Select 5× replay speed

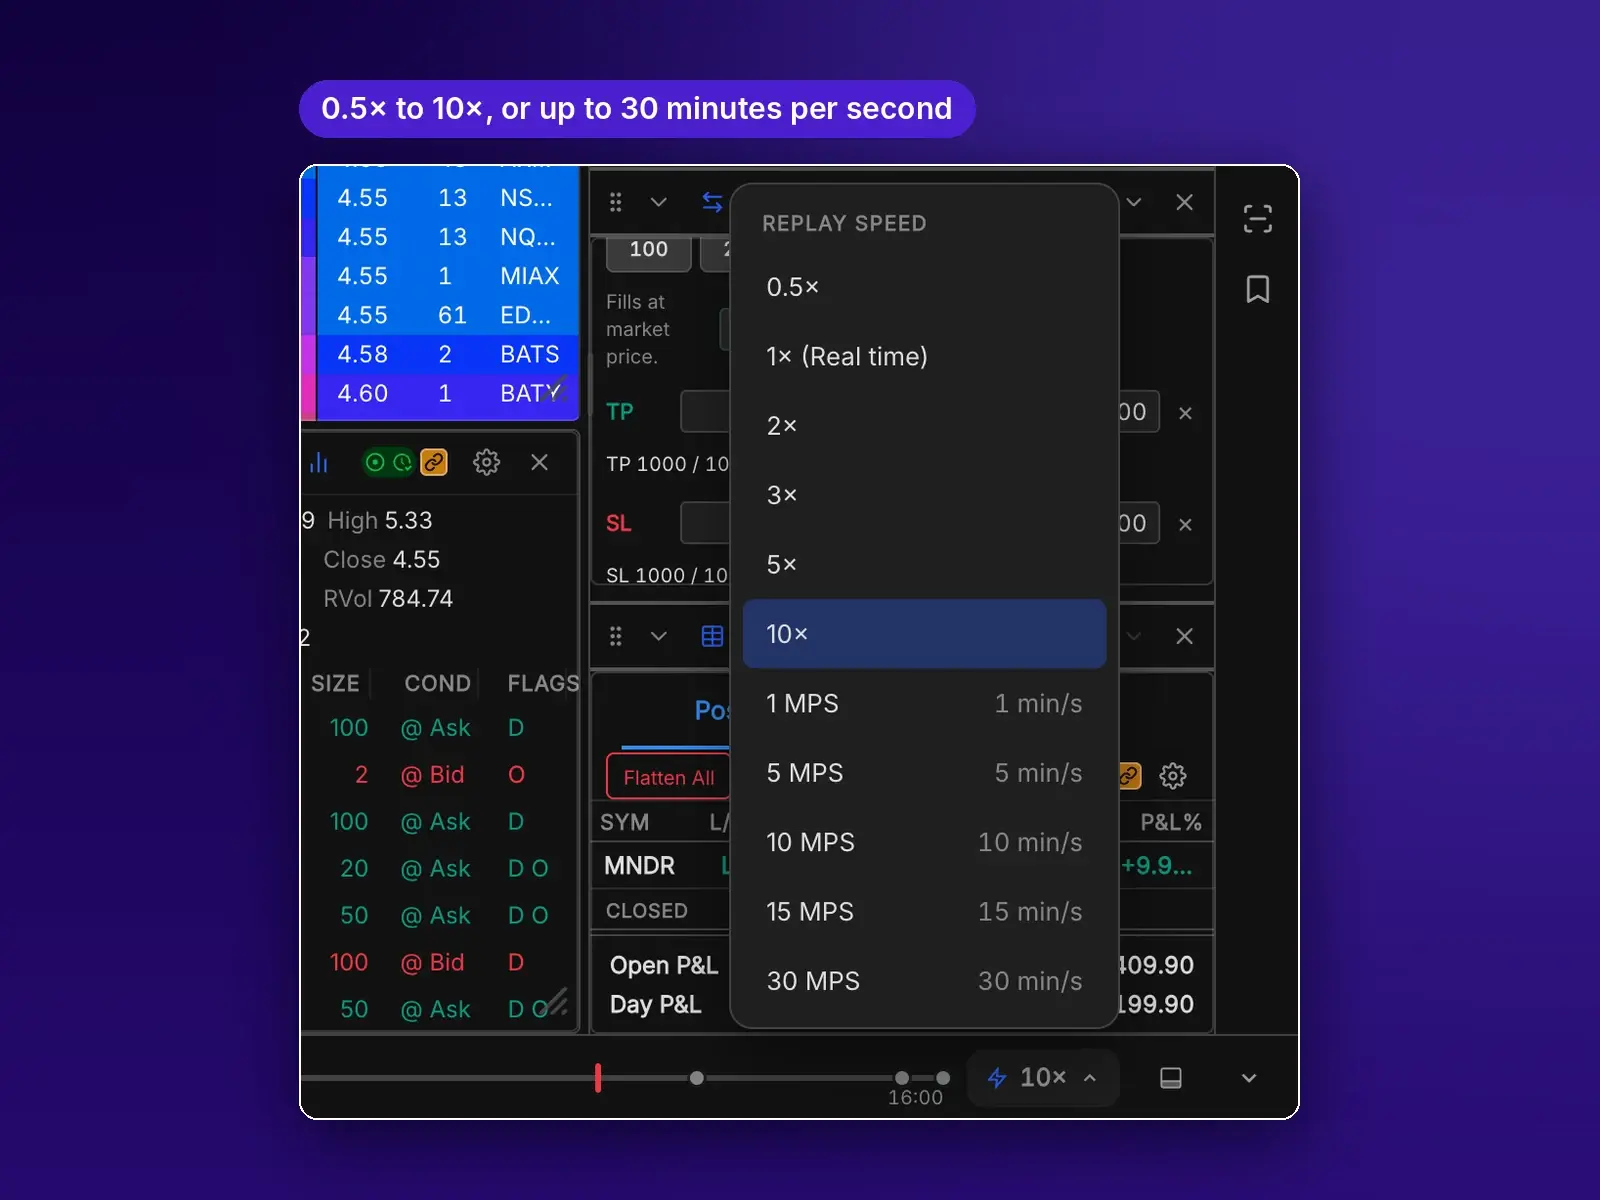coord(924,564)
